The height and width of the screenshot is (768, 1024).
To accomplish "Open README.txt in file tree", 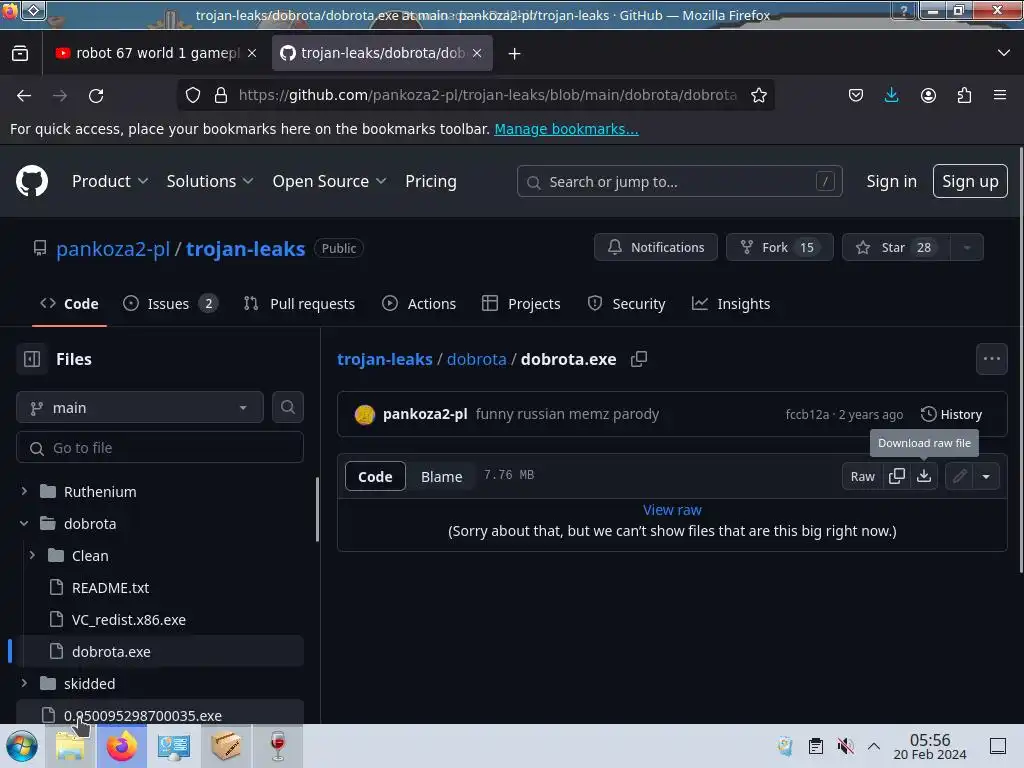I will (110, 587).
